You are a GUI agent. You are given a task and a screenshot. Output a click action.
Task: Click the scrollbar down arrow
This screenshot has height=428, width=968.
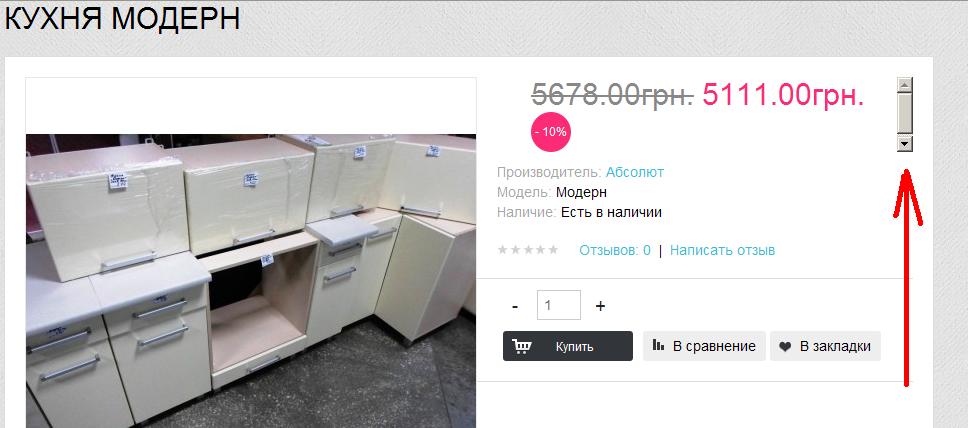pyautogui.click(x=905, y=144)
